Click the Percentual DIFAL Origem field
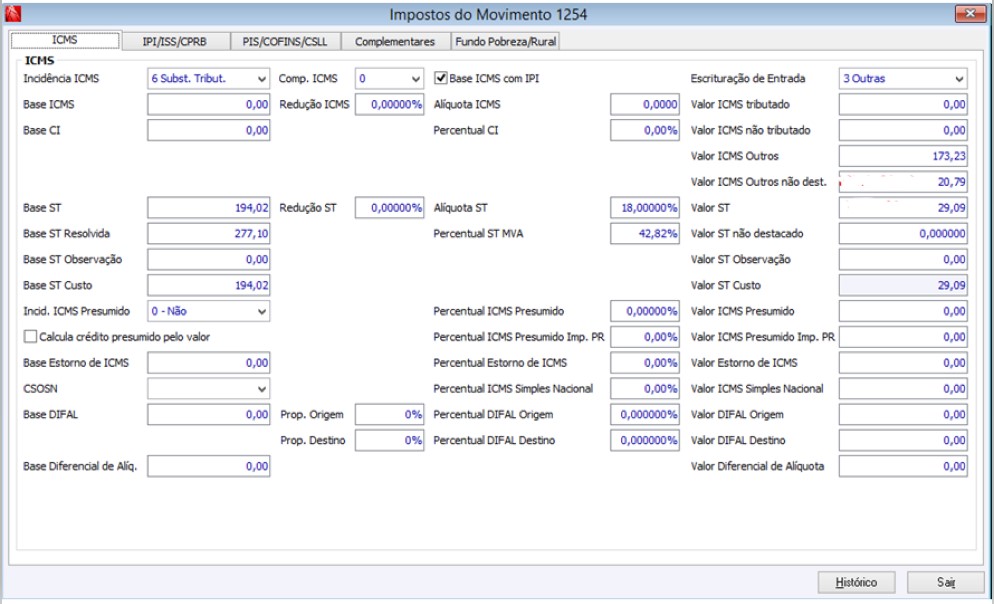Image resolution: width=994 pixels, height=604 pixels. [645, 414]
